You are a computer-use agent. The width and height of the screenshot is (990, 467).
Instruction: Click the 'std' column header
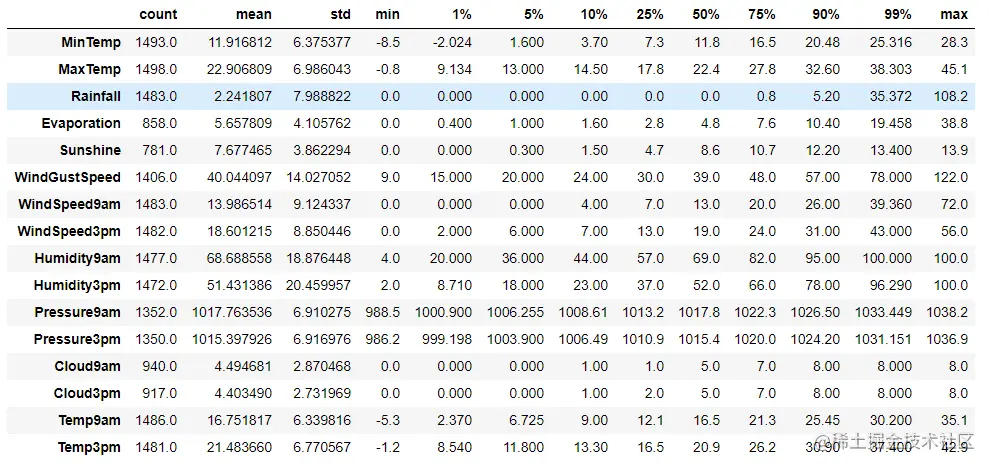pos(340,15)
